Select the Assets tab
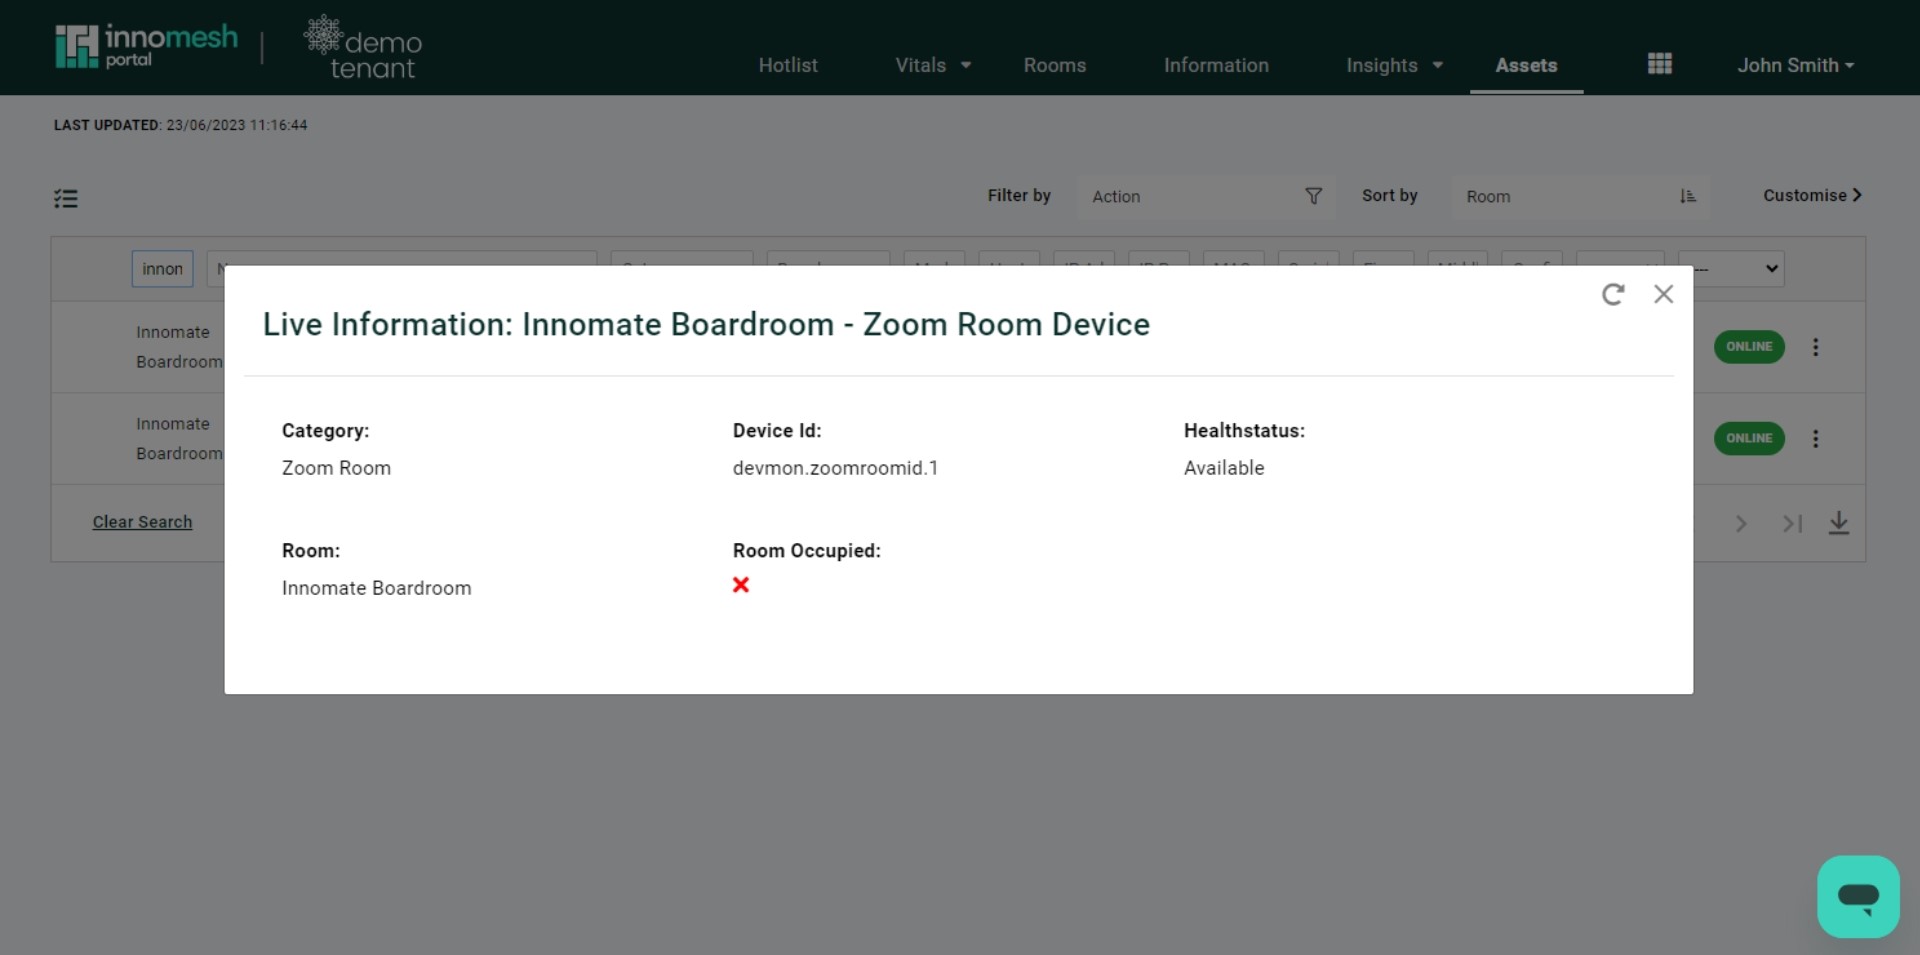Viewport: 1920px width, 955px height. pyautogui.click(x=1526, y=65)
